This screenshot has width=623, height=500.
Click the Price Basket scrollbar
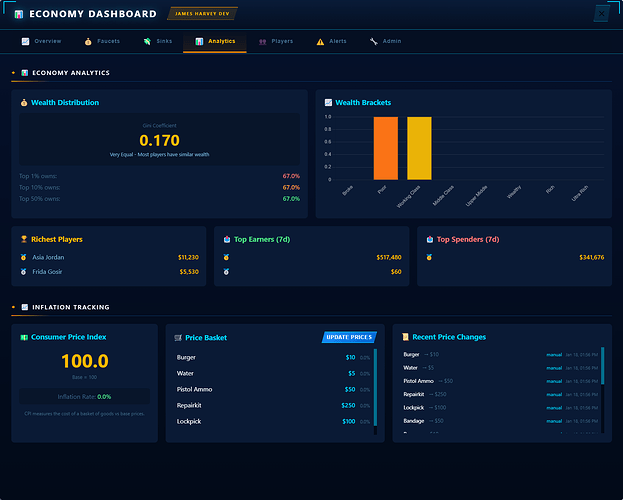[375, 390]
